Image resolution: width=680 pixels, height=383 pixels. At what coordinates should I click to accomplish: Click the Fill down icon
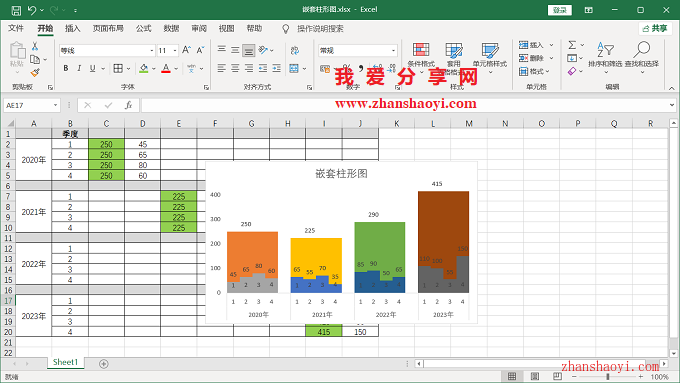pos(572,58)
